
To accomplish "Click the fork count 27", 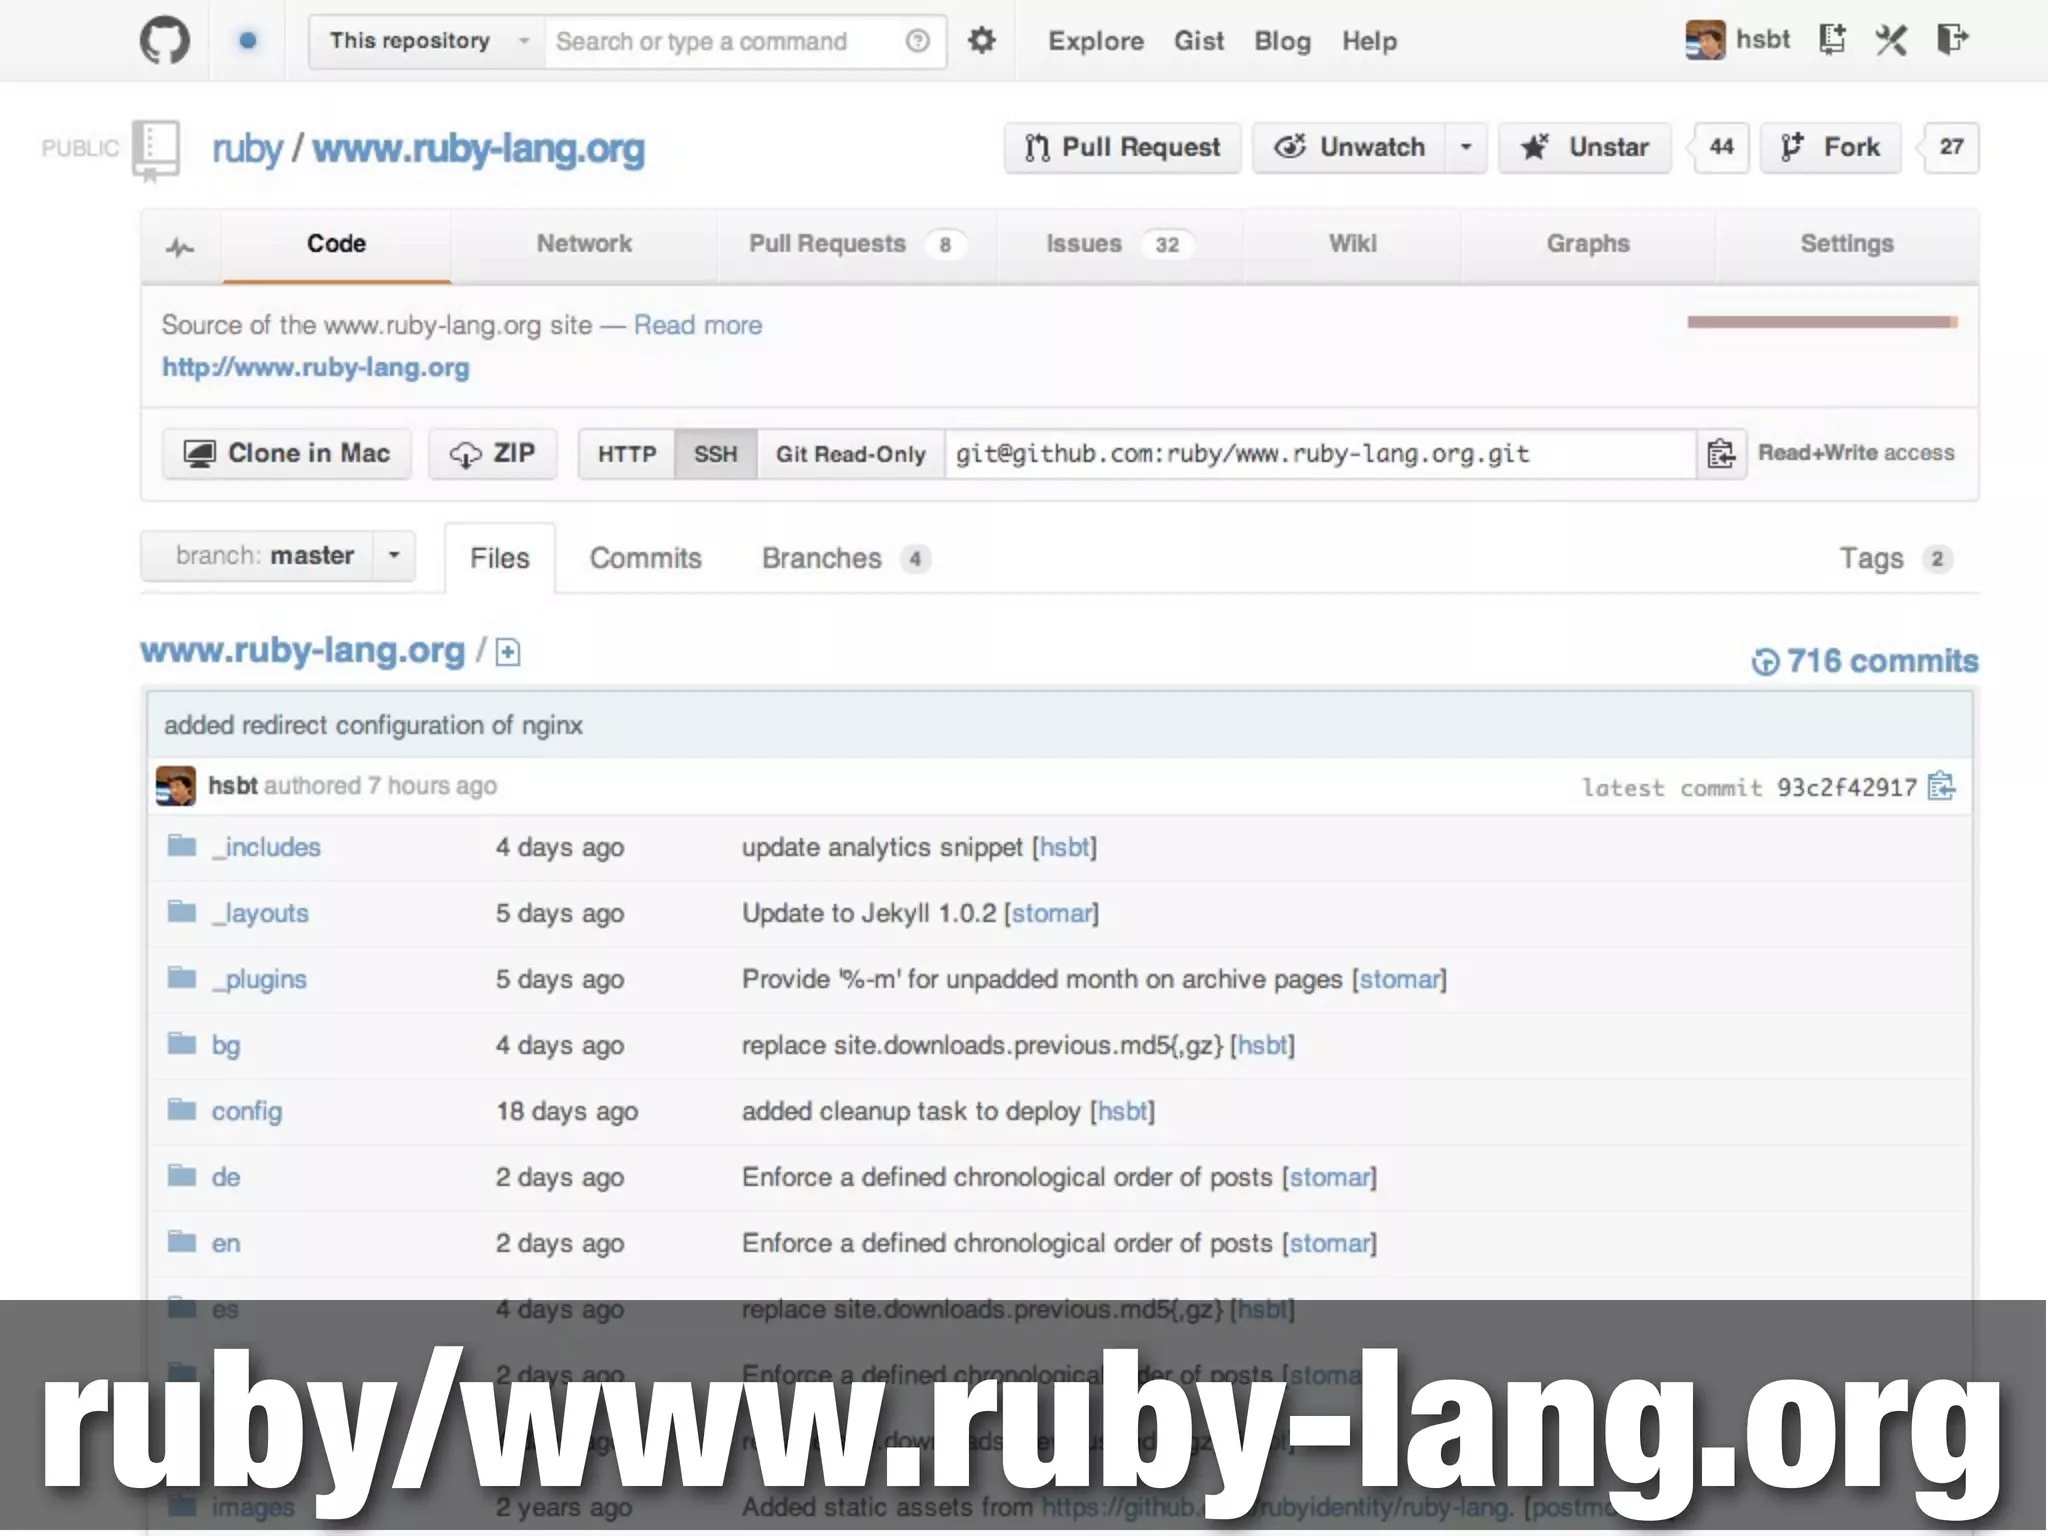I will [x=1951, y=148].
